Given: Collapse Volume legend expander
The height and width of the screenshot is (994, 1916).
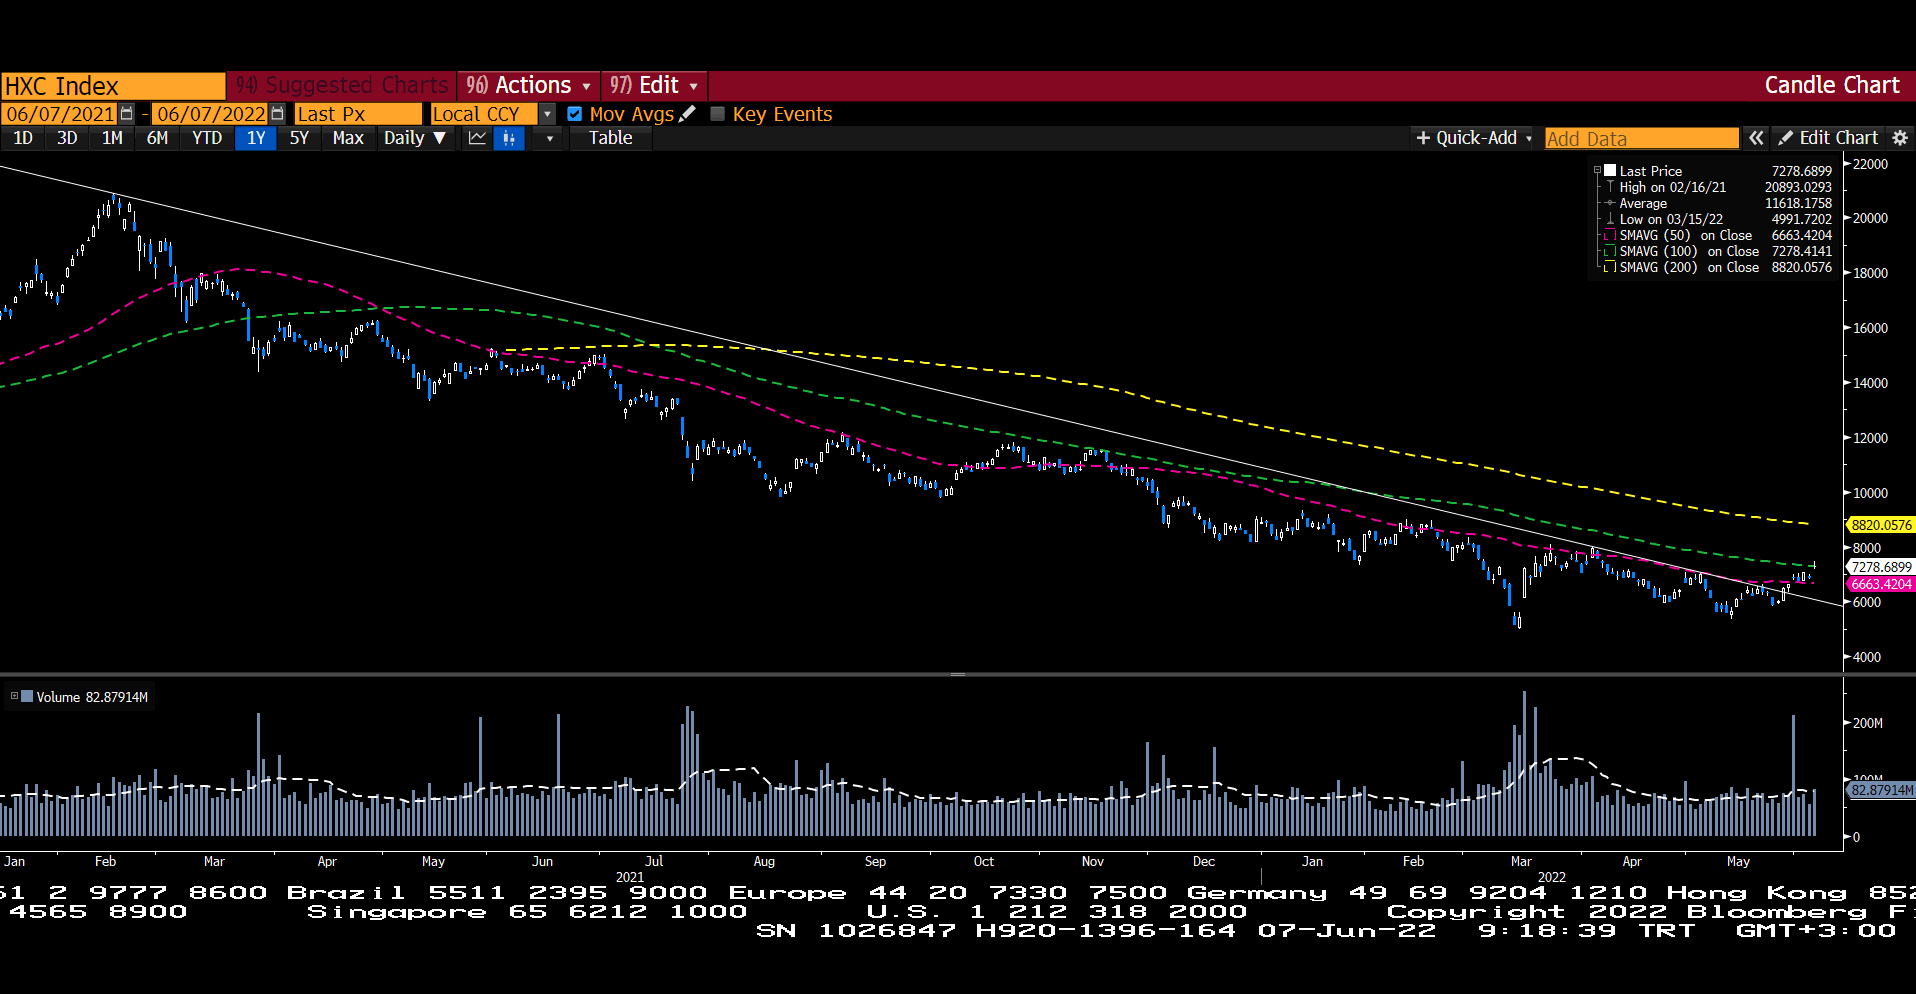Looking at the screenshot, I should click(x=14, y=697).
